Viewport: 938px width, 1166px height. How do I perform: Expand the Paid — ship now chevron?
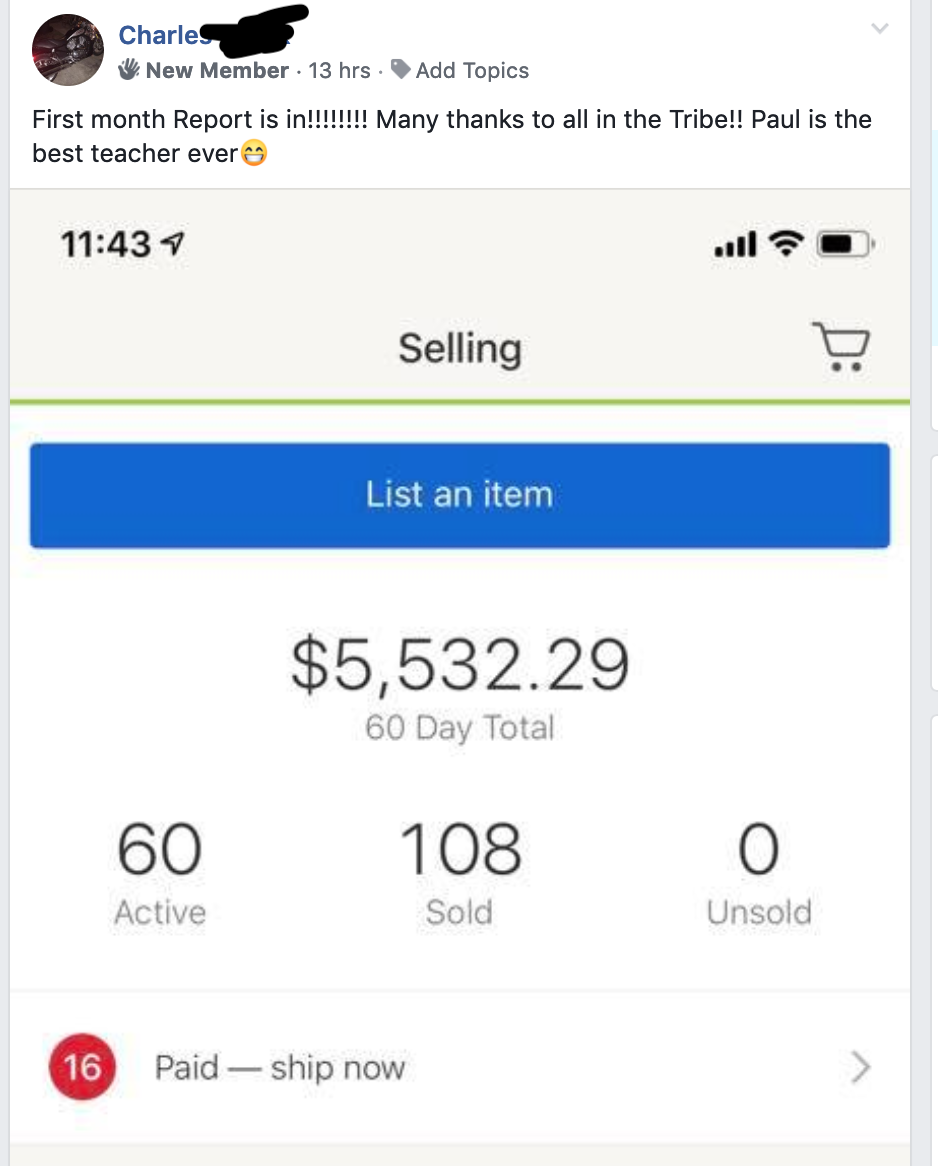click(861, 1067)
